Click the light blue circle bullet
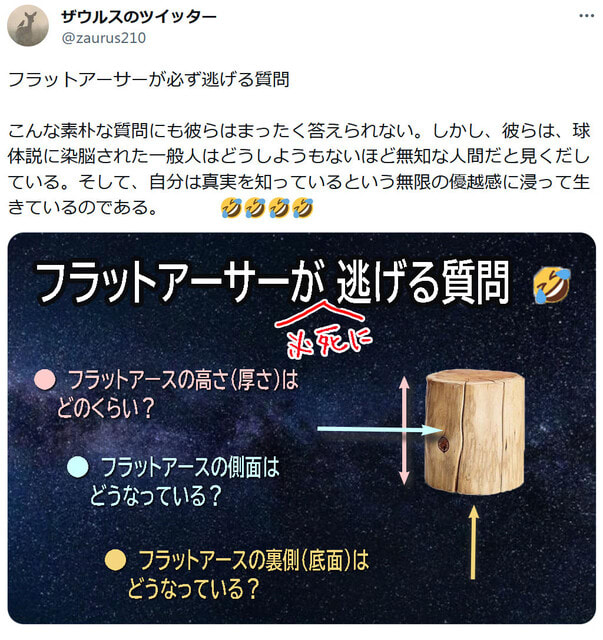603x640 pixels. coord(78,466)
